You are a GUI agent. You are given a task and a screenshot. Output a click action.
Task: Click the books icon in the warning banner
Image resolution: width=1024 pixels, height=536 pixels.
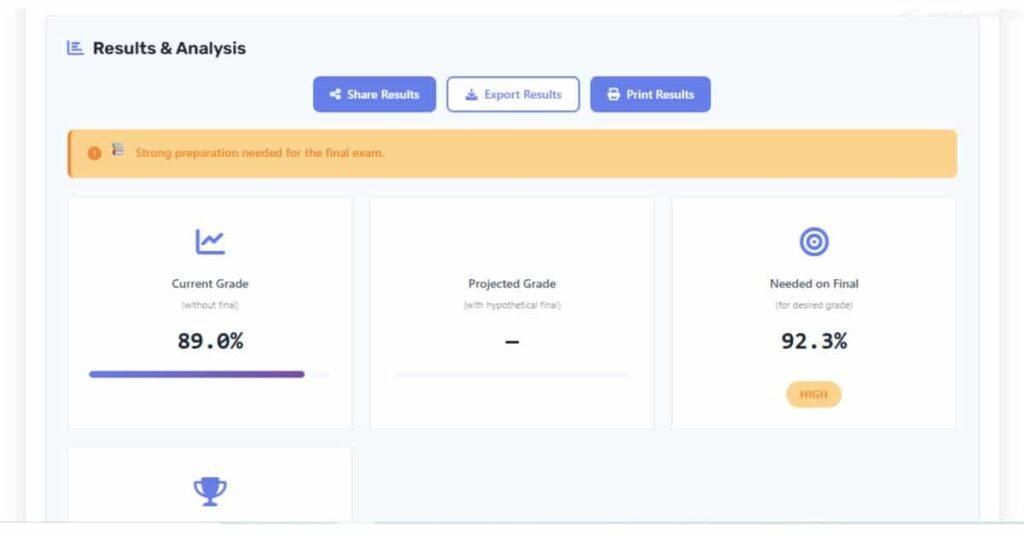click(x=118, y=151)
